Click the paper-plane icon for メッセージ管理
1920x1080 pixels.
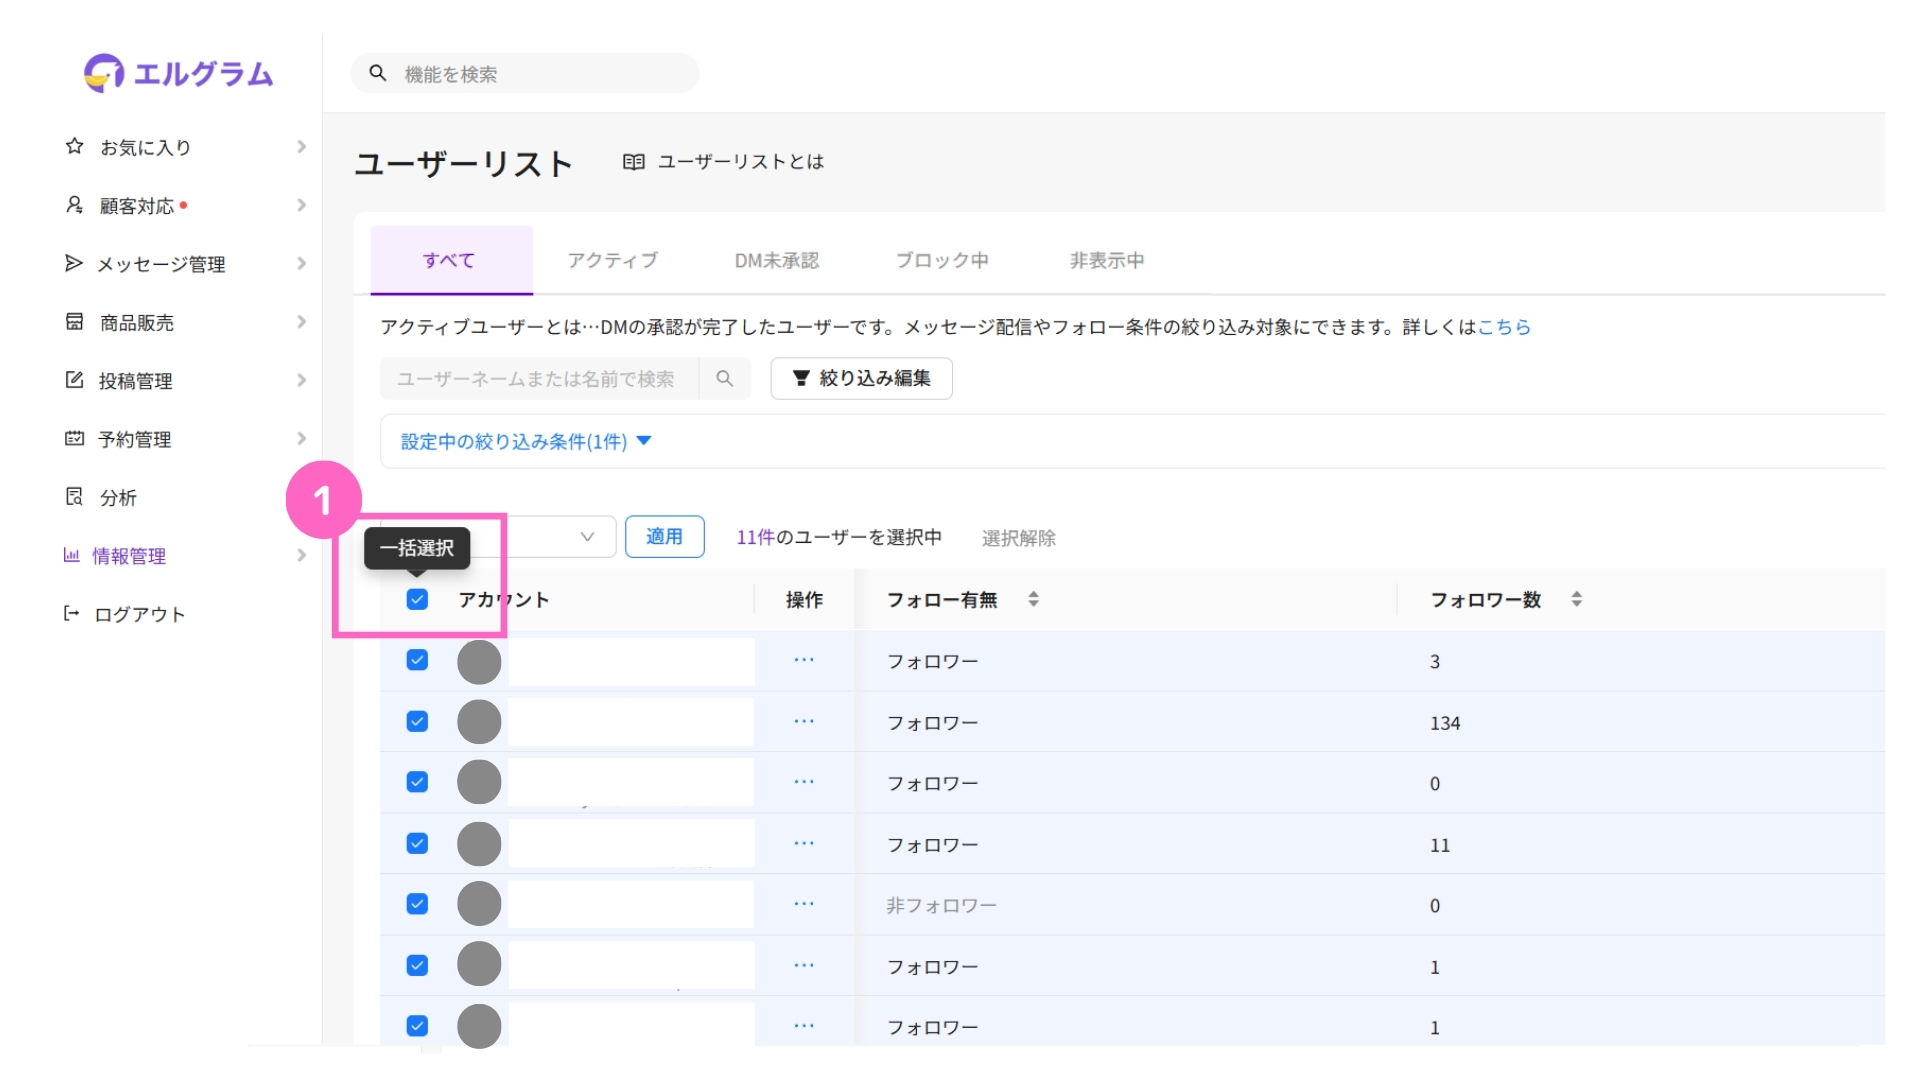(73, 263)
